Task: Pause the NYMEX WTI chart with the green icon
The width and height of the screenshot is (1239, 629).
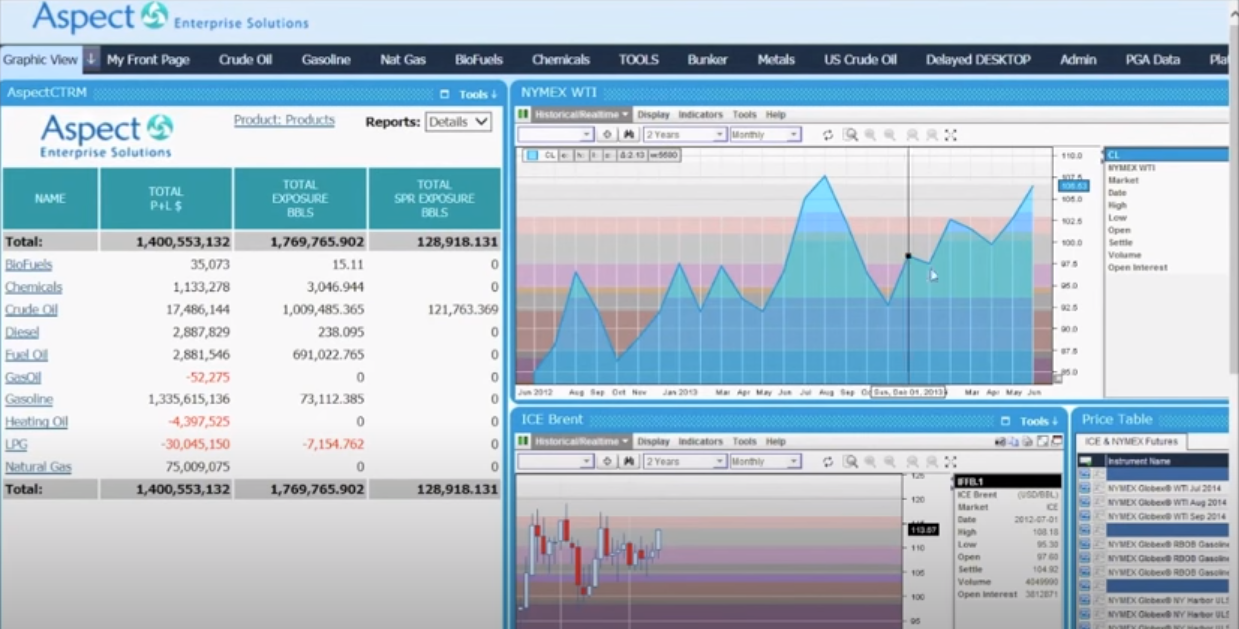Action: (x=523, y=115)
